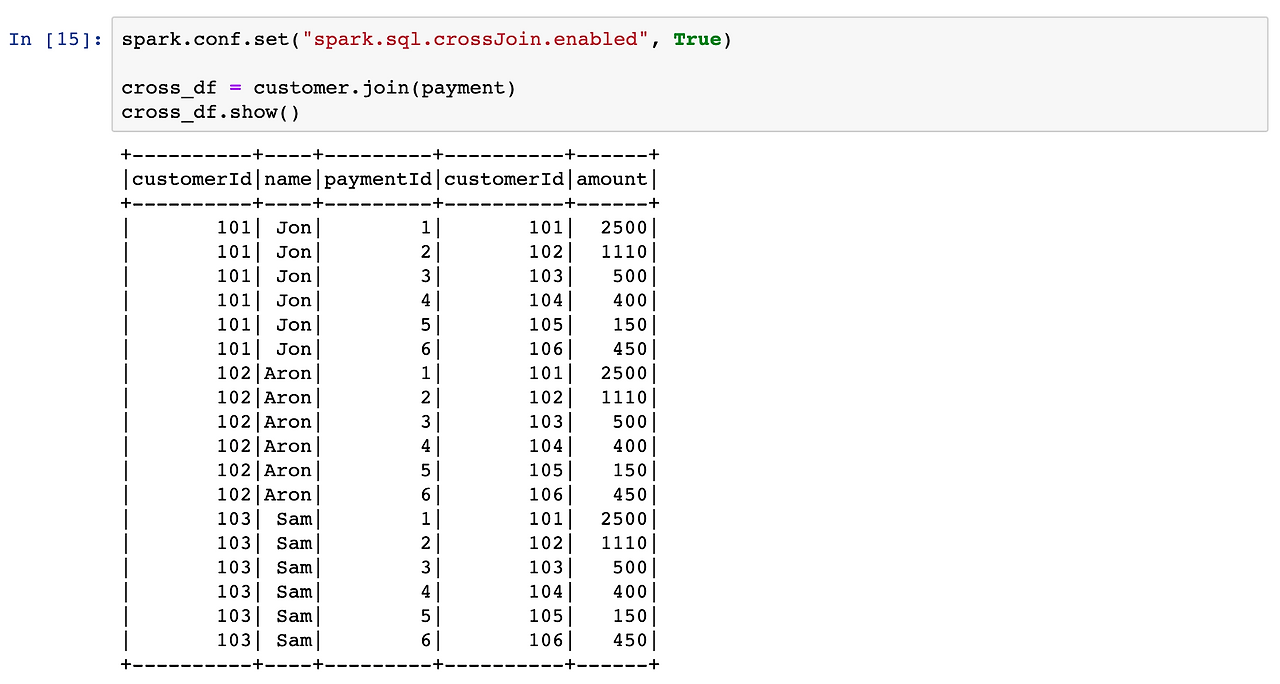The width and height of the screenshot is (1280, 684).
Task: Click name Sam in the amount 1110 row
Action: pos(294,543)
